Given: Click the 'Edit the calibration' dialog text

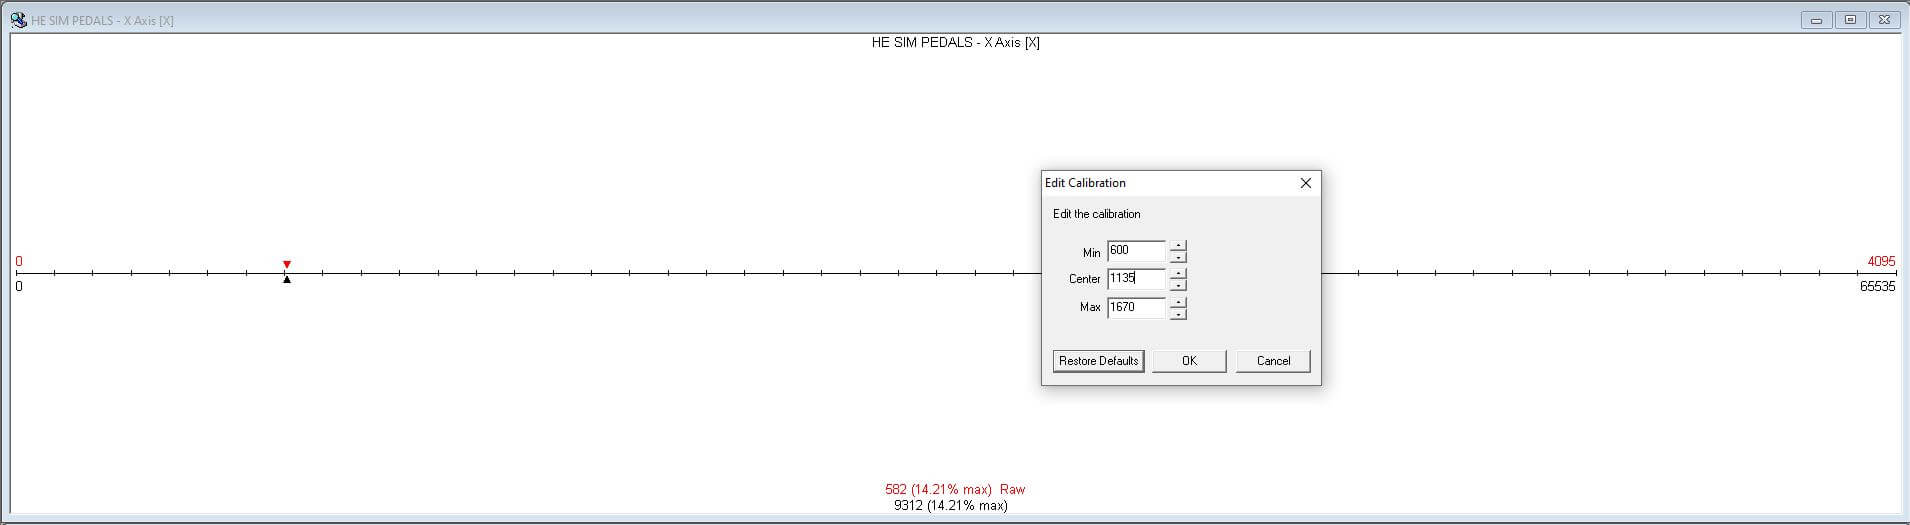Looking at the screenshot, I should (x=1096, y=214).
